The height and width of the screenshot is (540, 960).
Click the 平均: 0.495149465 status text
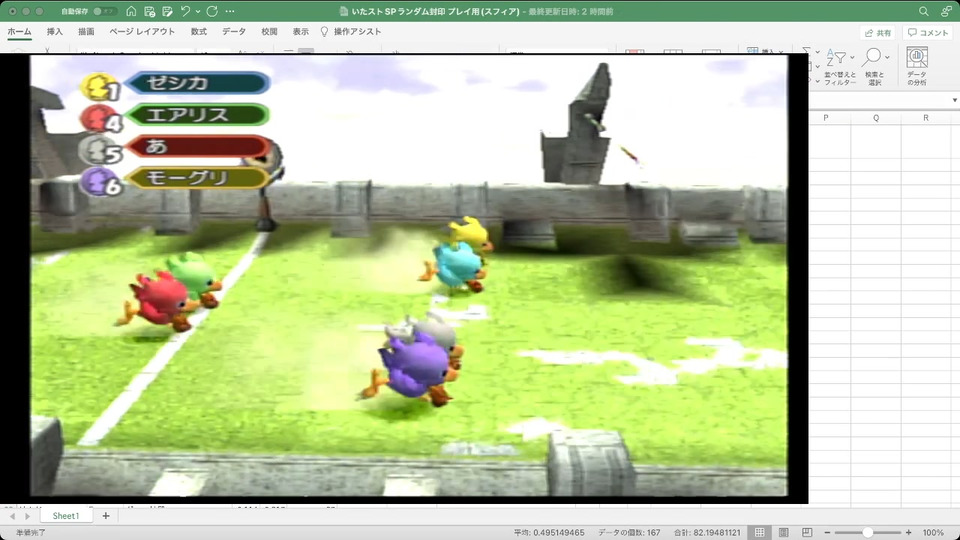click(x=549, y=533)
